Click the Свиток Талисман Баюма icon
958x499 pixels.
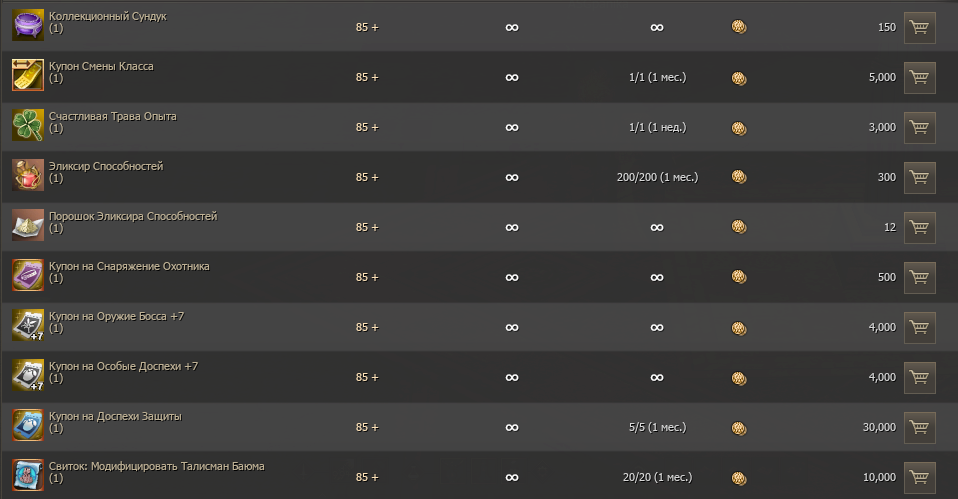[27, 476]
